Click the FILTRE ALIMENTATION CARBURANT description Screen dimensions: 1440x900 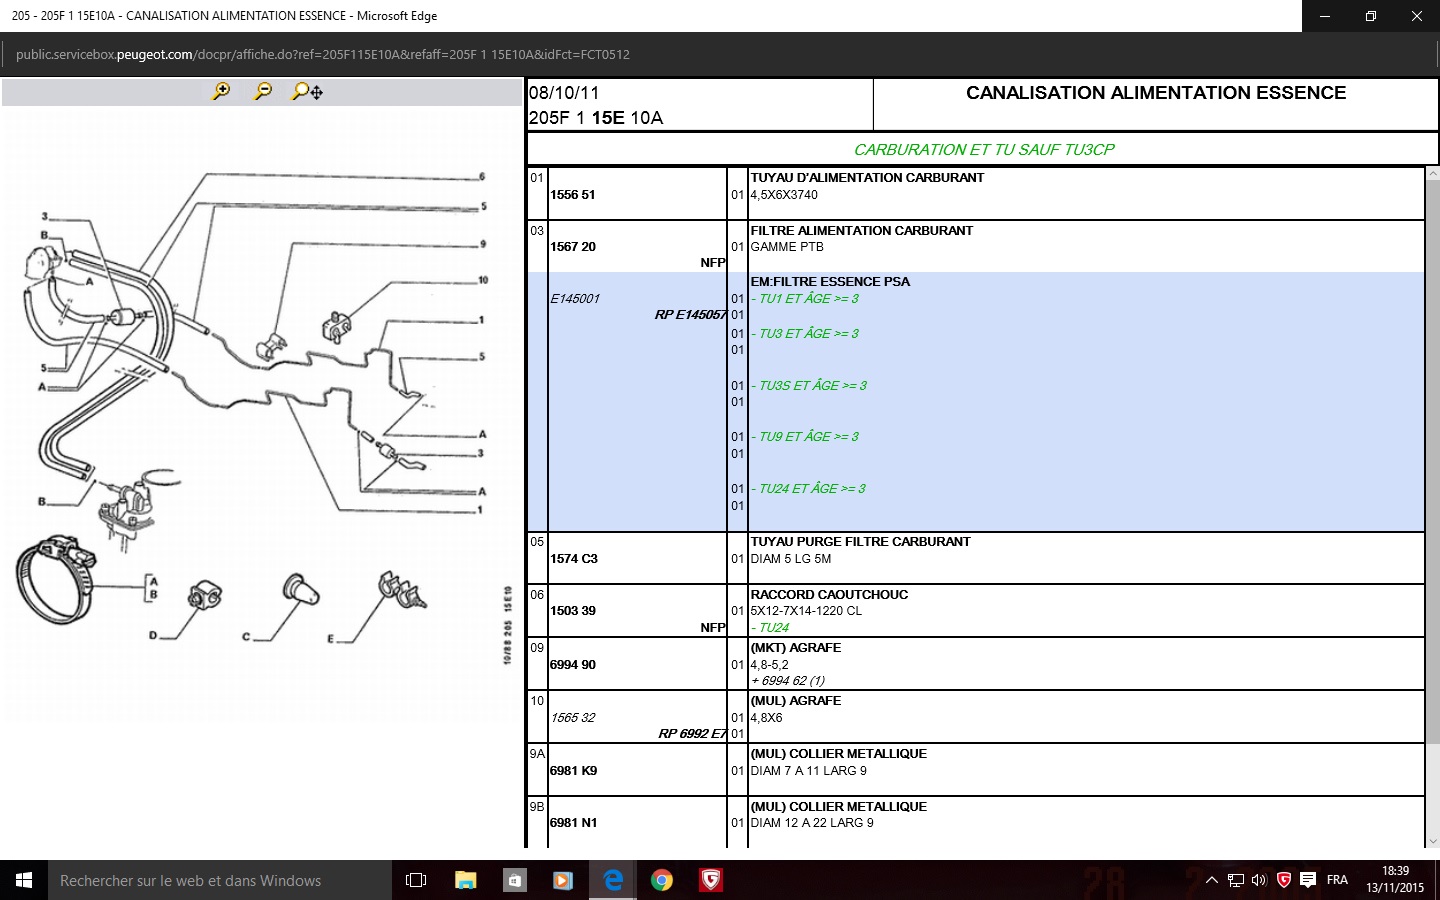[862, 231]
